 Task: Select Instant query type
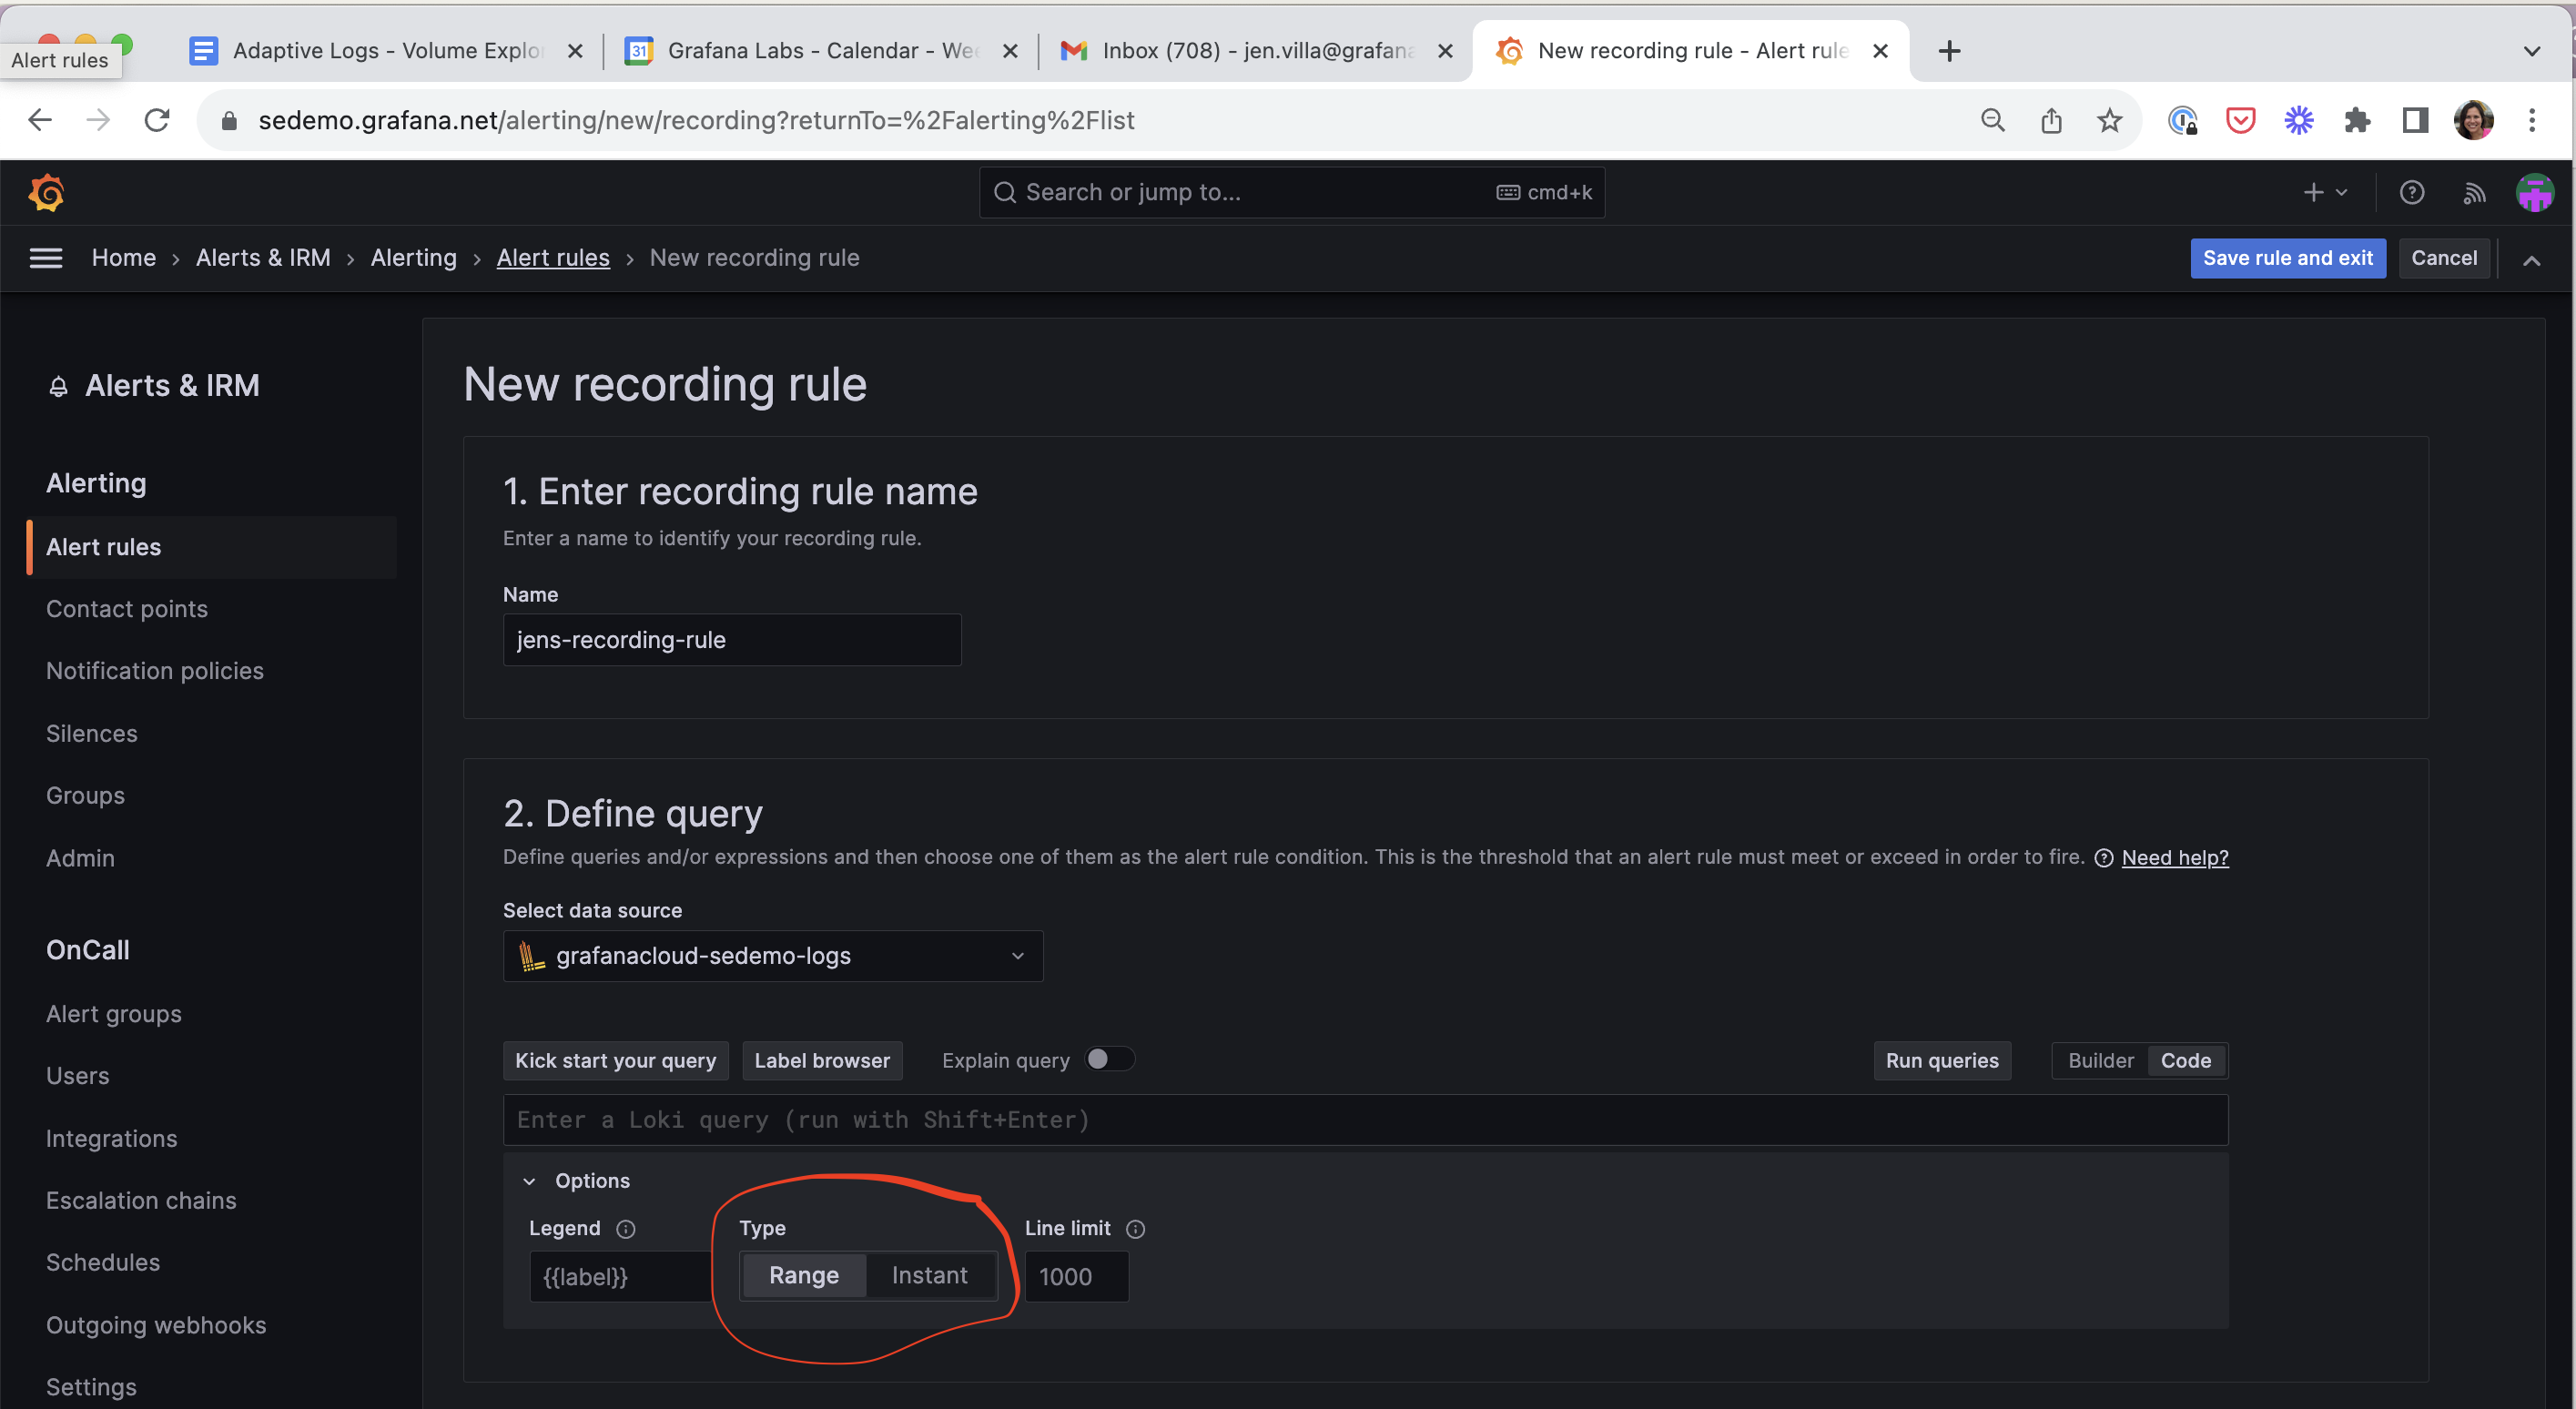[x=929, y=1275]
